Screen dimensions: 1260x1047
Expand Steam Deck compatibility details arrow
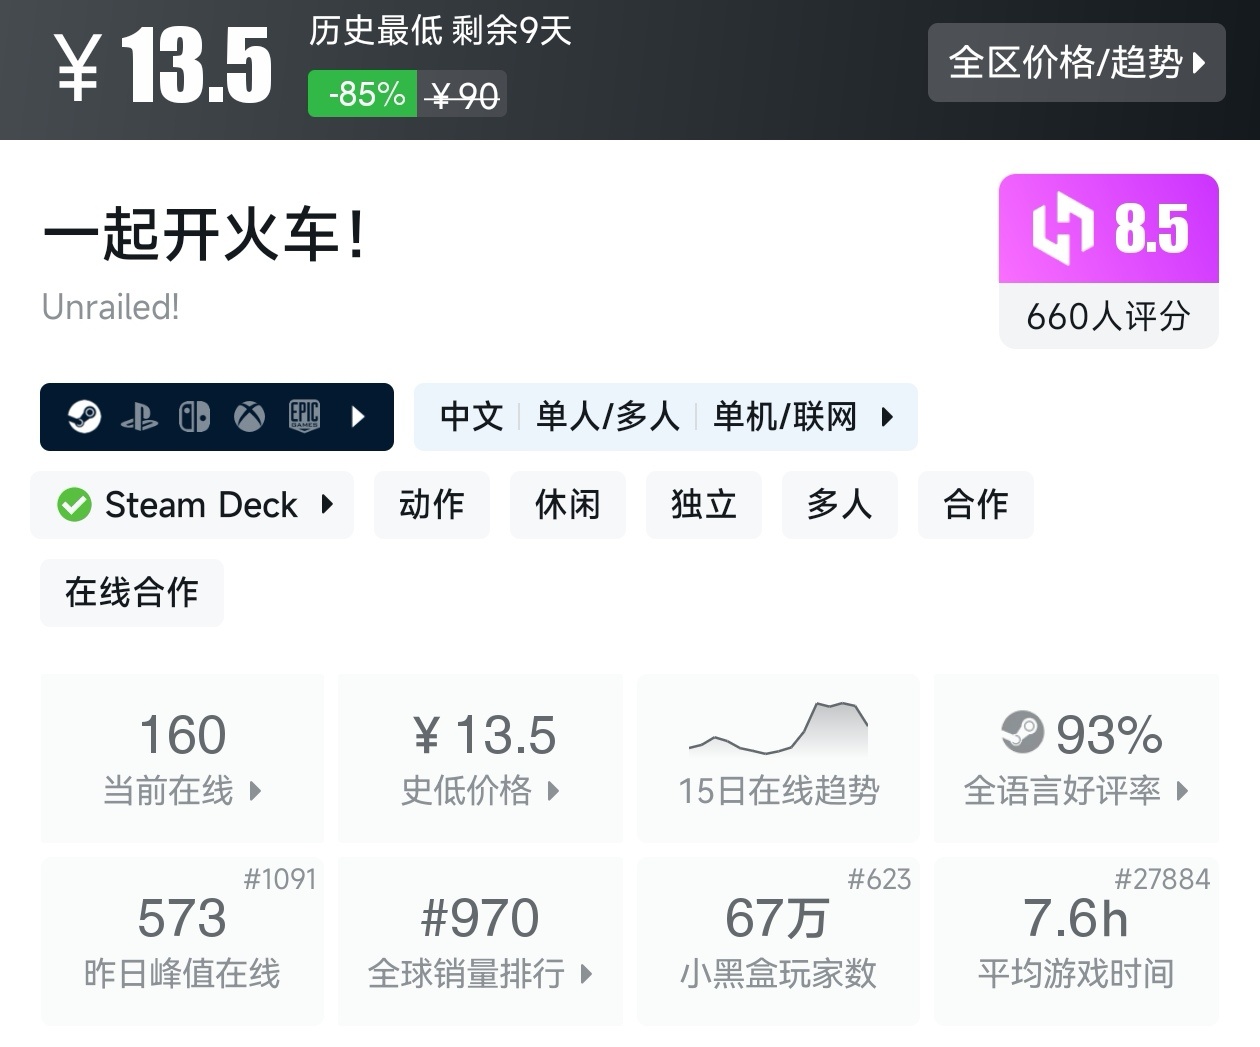[x=327, y=505]
